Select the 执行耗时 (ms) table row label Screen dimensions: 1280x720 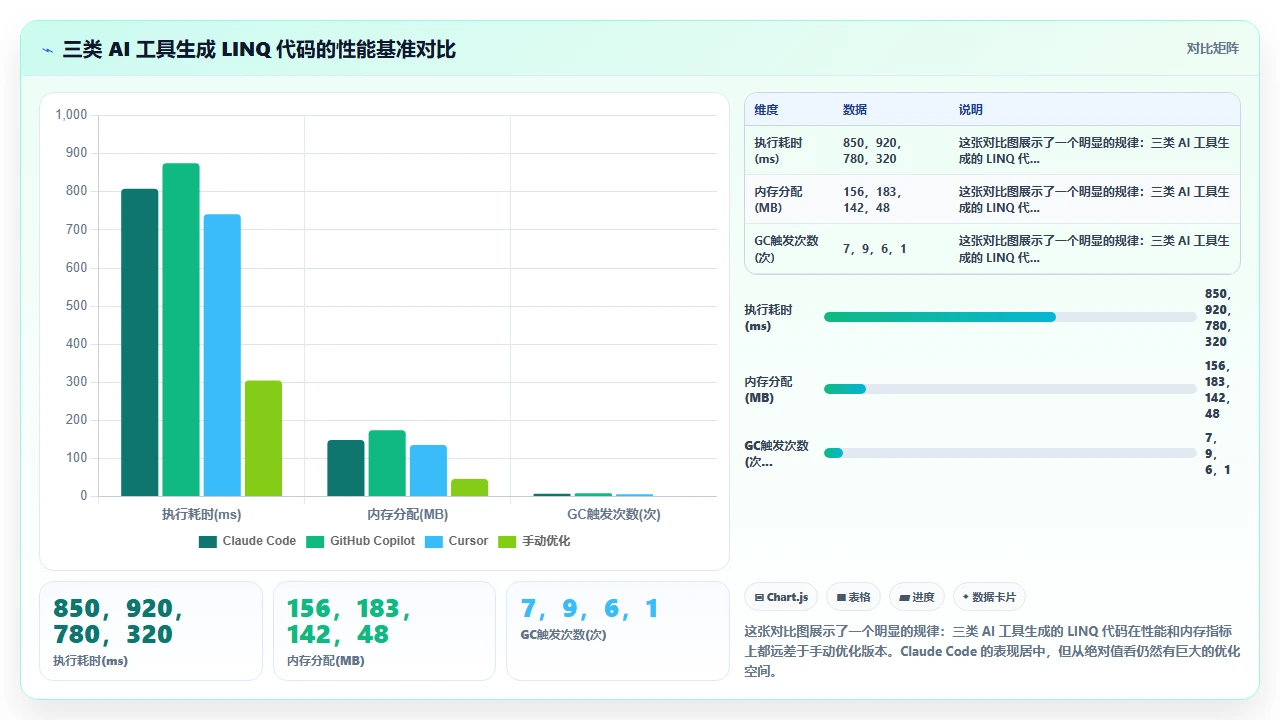click(x=778, y=151)
